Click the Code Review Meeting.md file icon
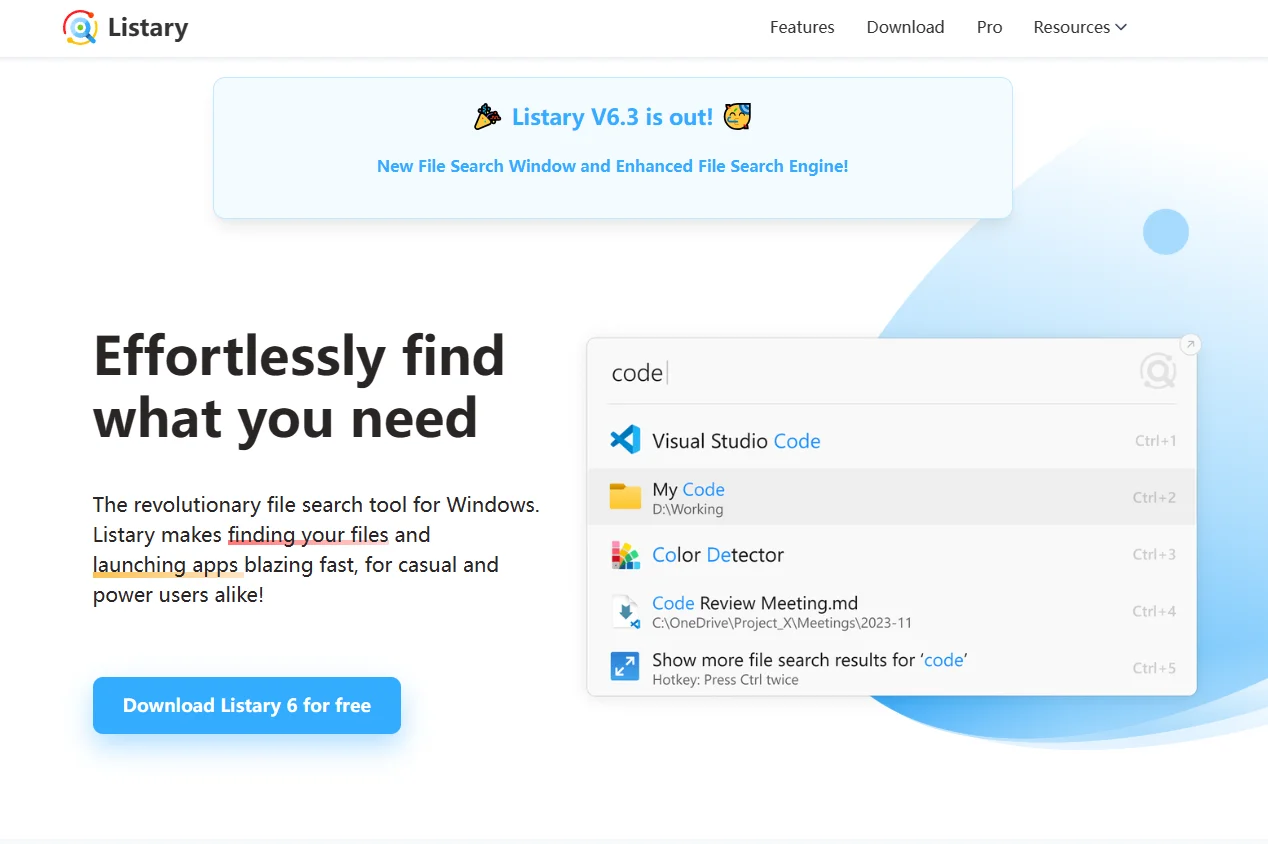Viewport: 1268px width, 844px height. click(625, 611)
